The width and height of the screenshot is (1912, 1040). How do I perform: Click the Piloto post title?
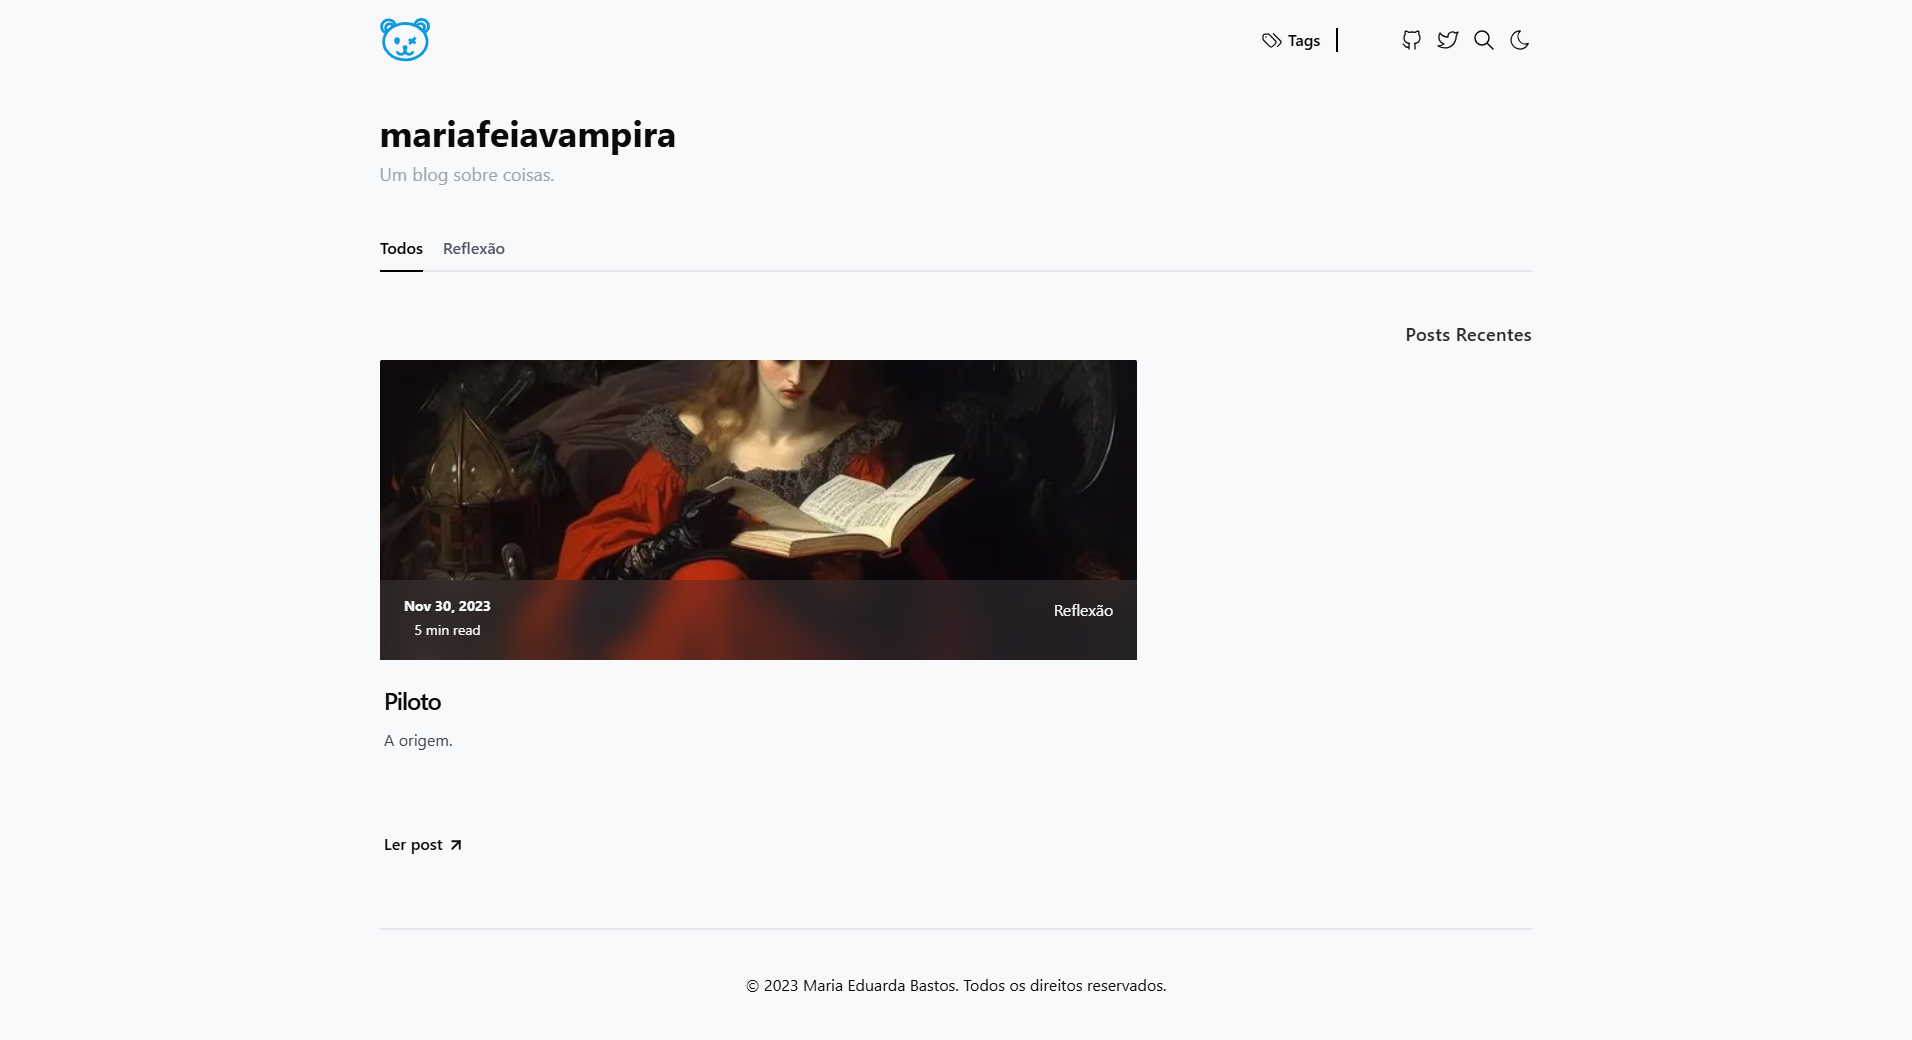(412, 702)
